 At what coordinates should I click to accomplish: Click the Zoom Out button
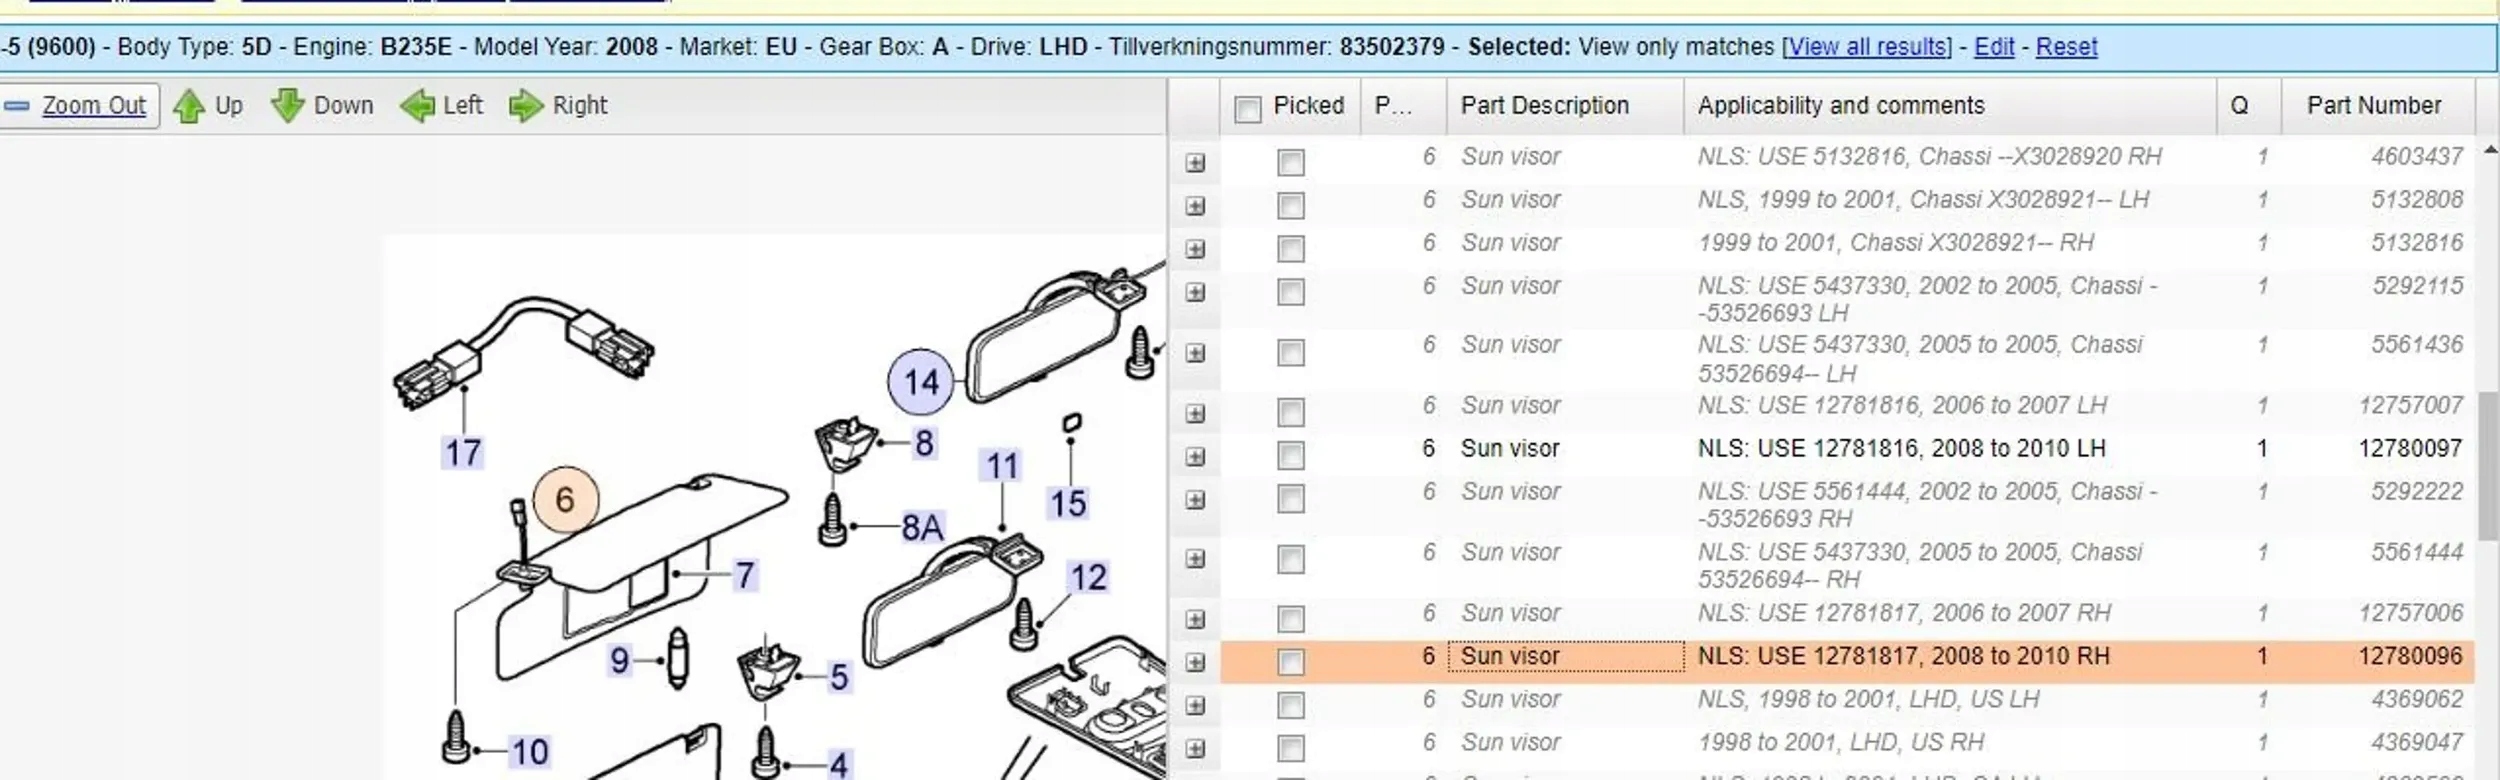79,106
